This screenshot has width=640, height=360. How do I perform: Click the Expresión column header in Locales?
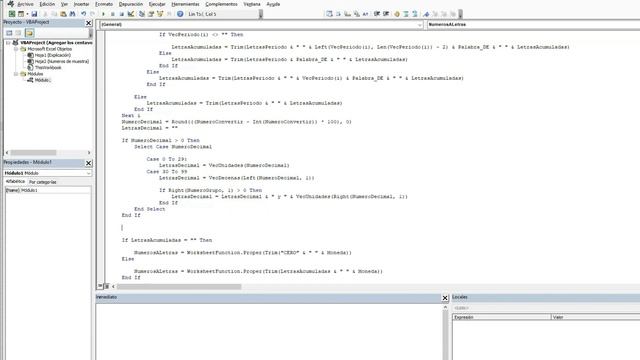pos(502,317)
